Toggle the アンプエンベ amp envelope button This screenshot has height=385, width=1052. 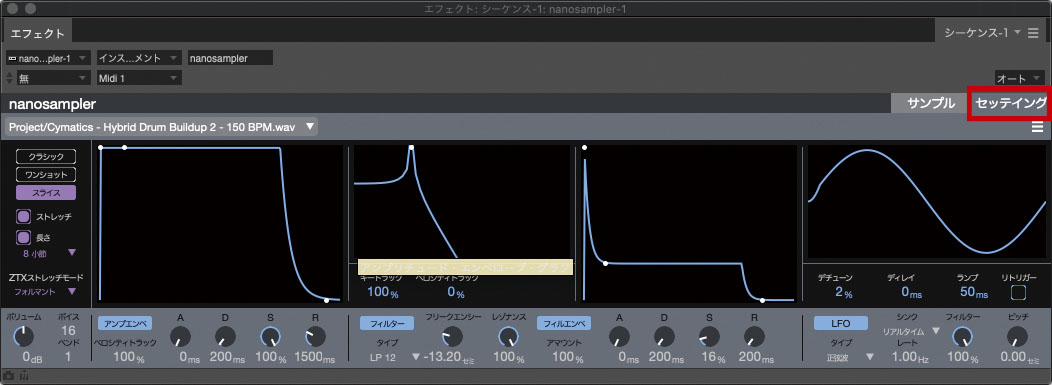tap(125, 323)
